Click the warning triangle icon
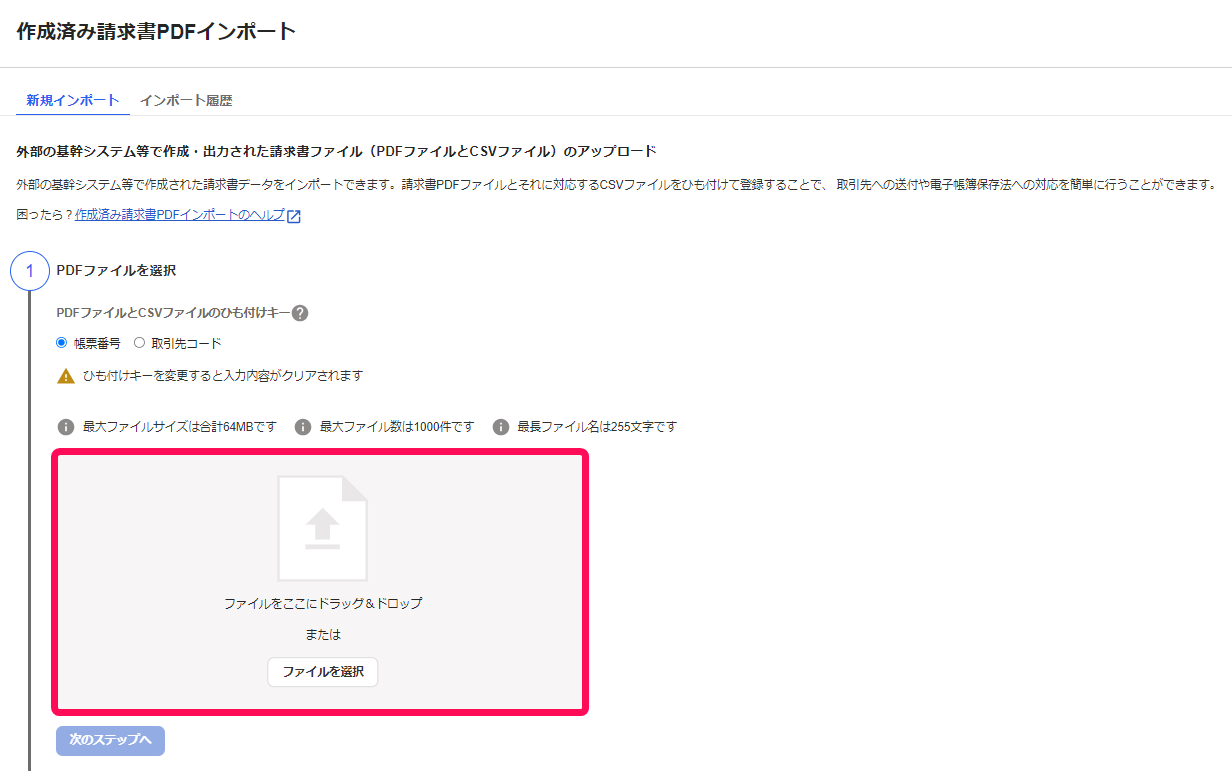The height and width of the screenshot is (771, 1232). click(66, 376)
